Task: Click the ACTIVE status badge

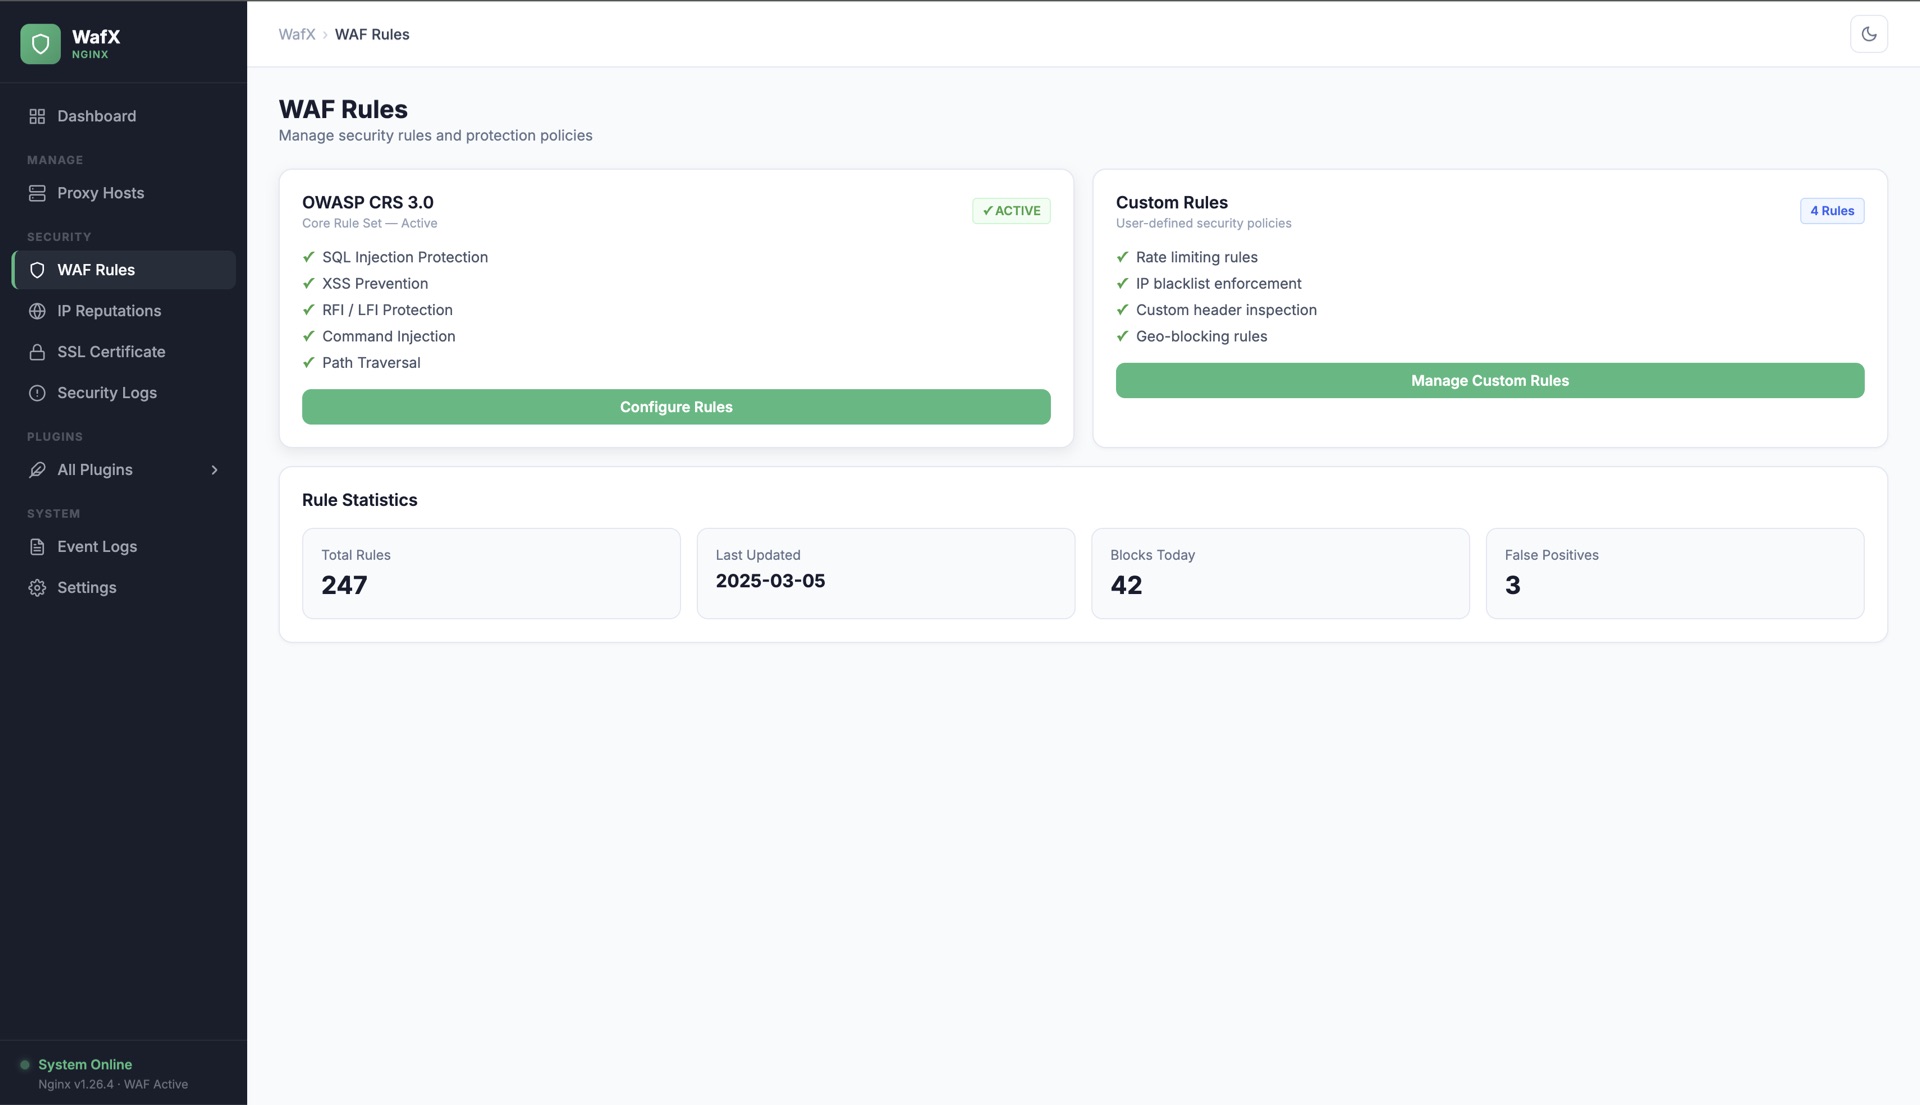Action: click(x=1011, y=211)
